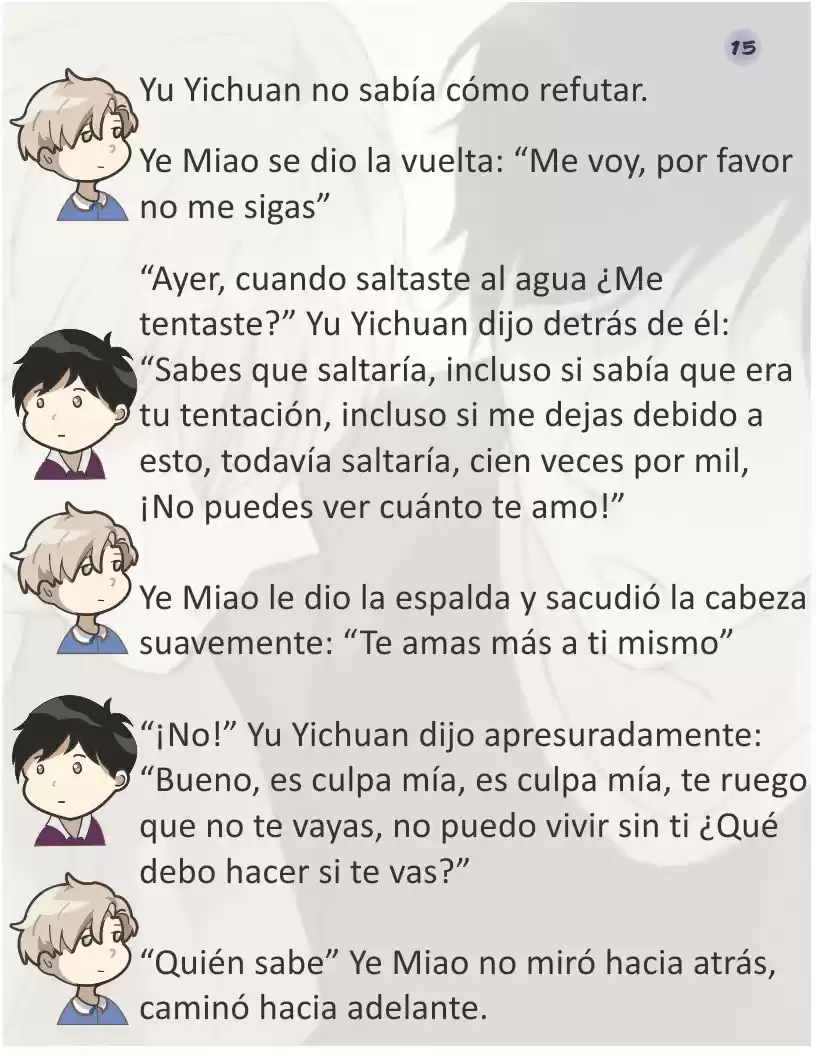Select the line starting 'Ayer, cuando saltaste al agua'

coord(401,279)
